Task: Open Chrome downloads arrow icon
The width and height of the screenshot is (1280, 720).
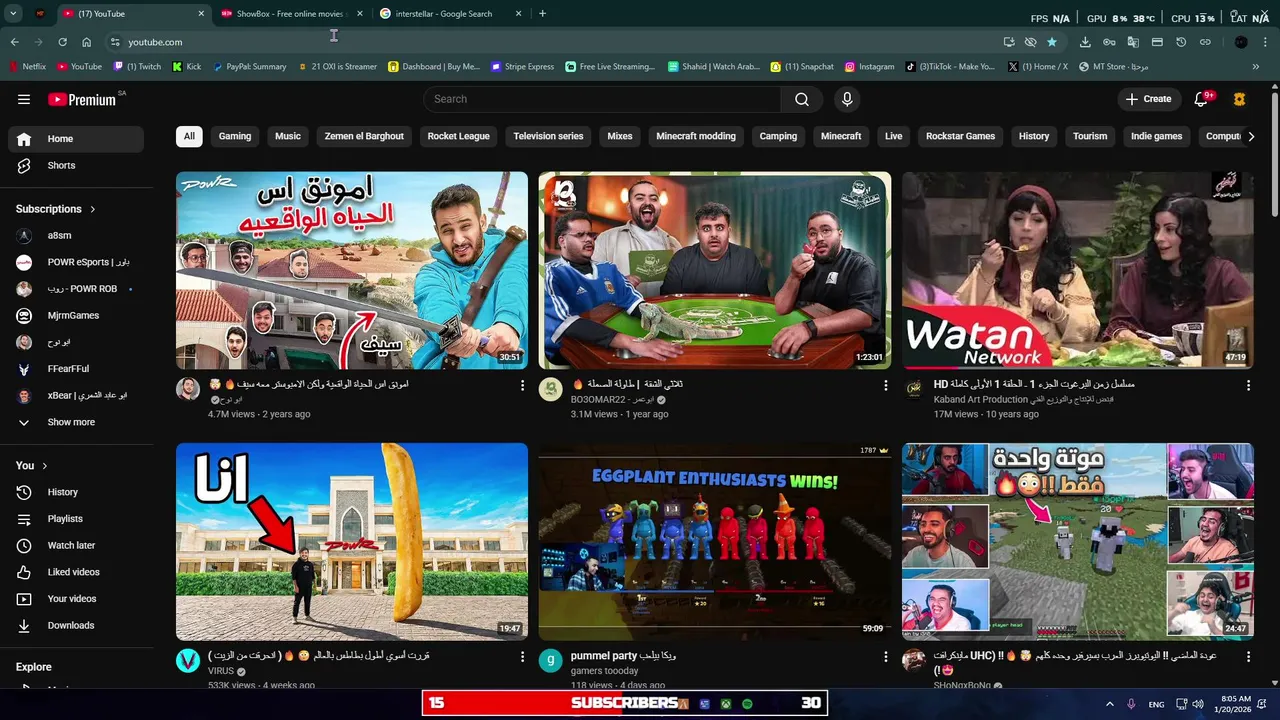Action: coord(1085,42)
